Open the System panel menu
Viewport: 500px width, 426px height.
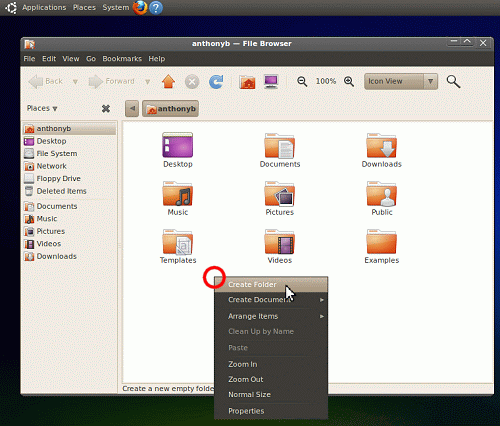tap(115, 7)
